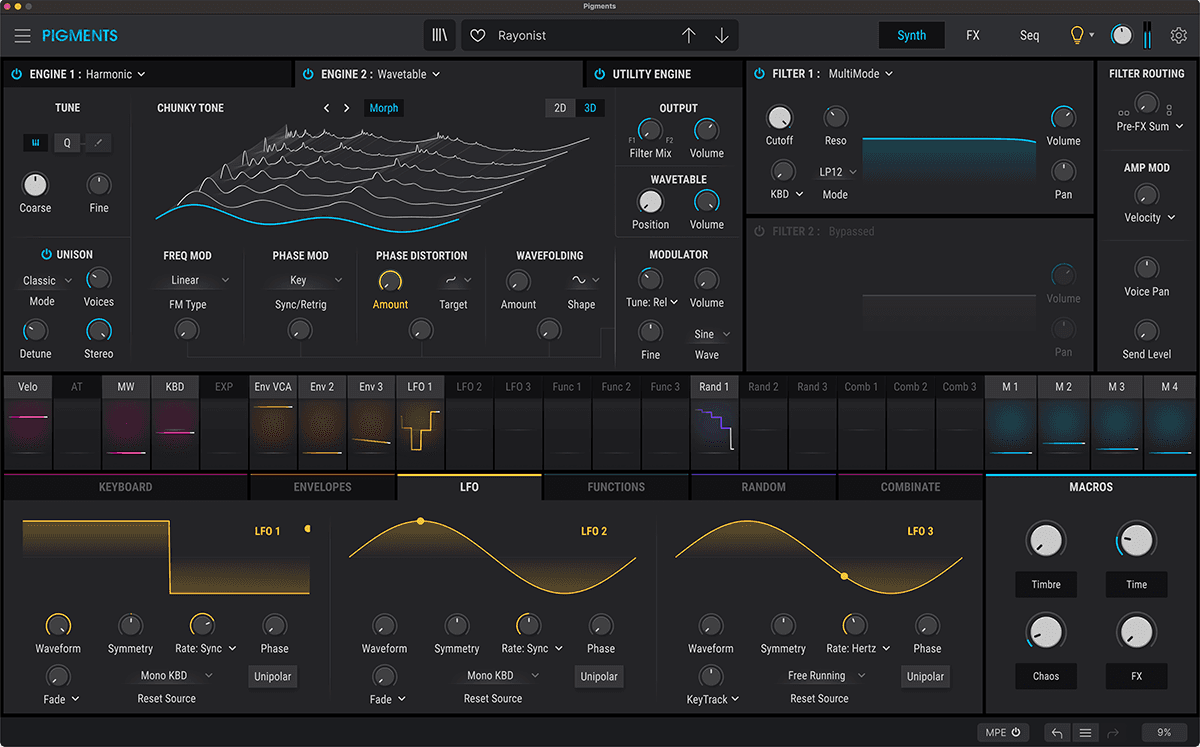Viewport: 1200px width, 747px height.
Task: Open the preset library browser icon
Action: point(440,35)
